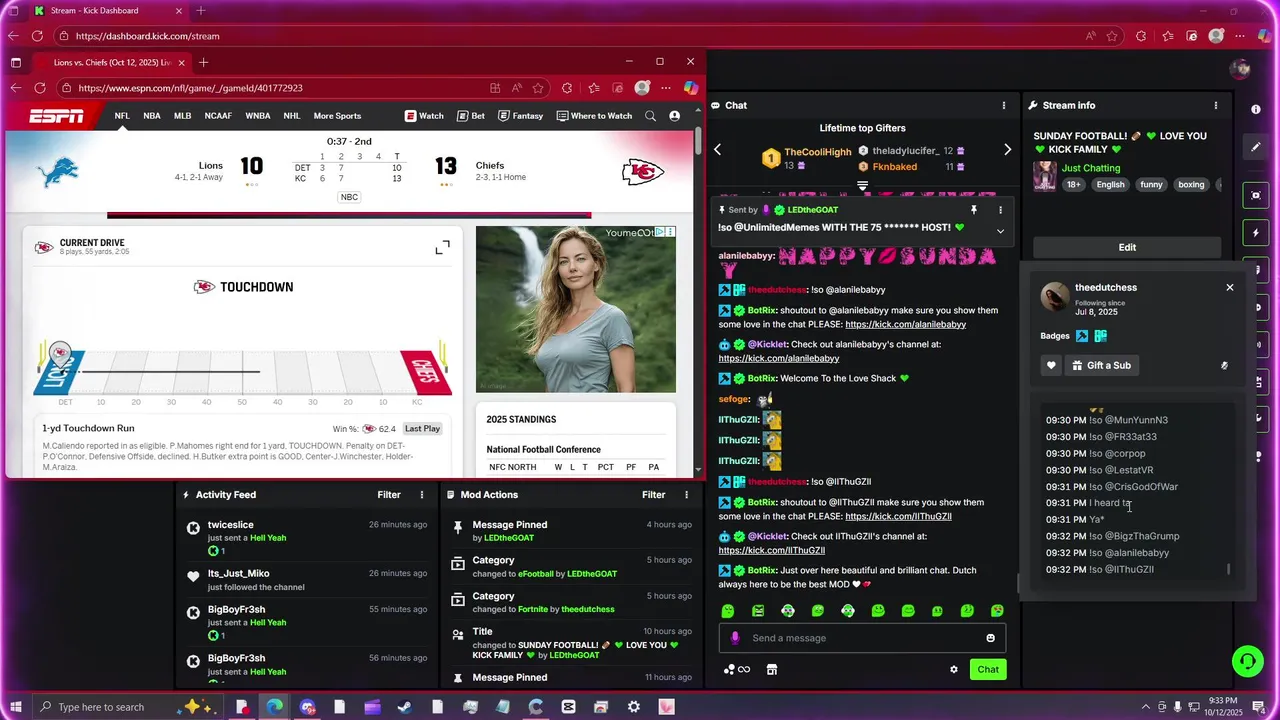
Task: Click ESPN NBA menu item
Action: point(152,116)
